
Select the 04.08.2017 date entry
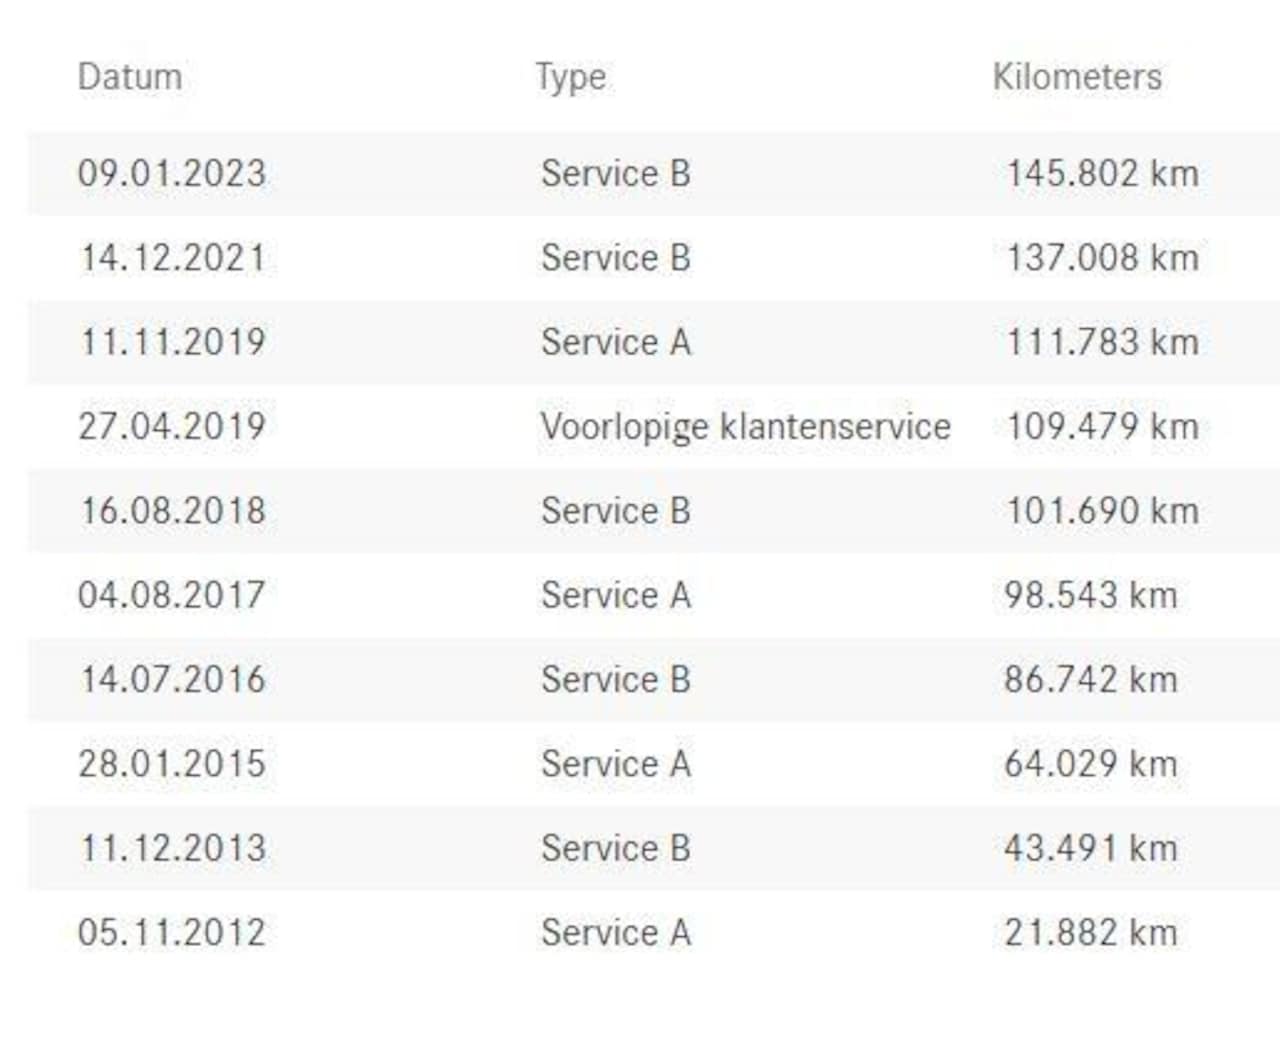click(172, 595)
